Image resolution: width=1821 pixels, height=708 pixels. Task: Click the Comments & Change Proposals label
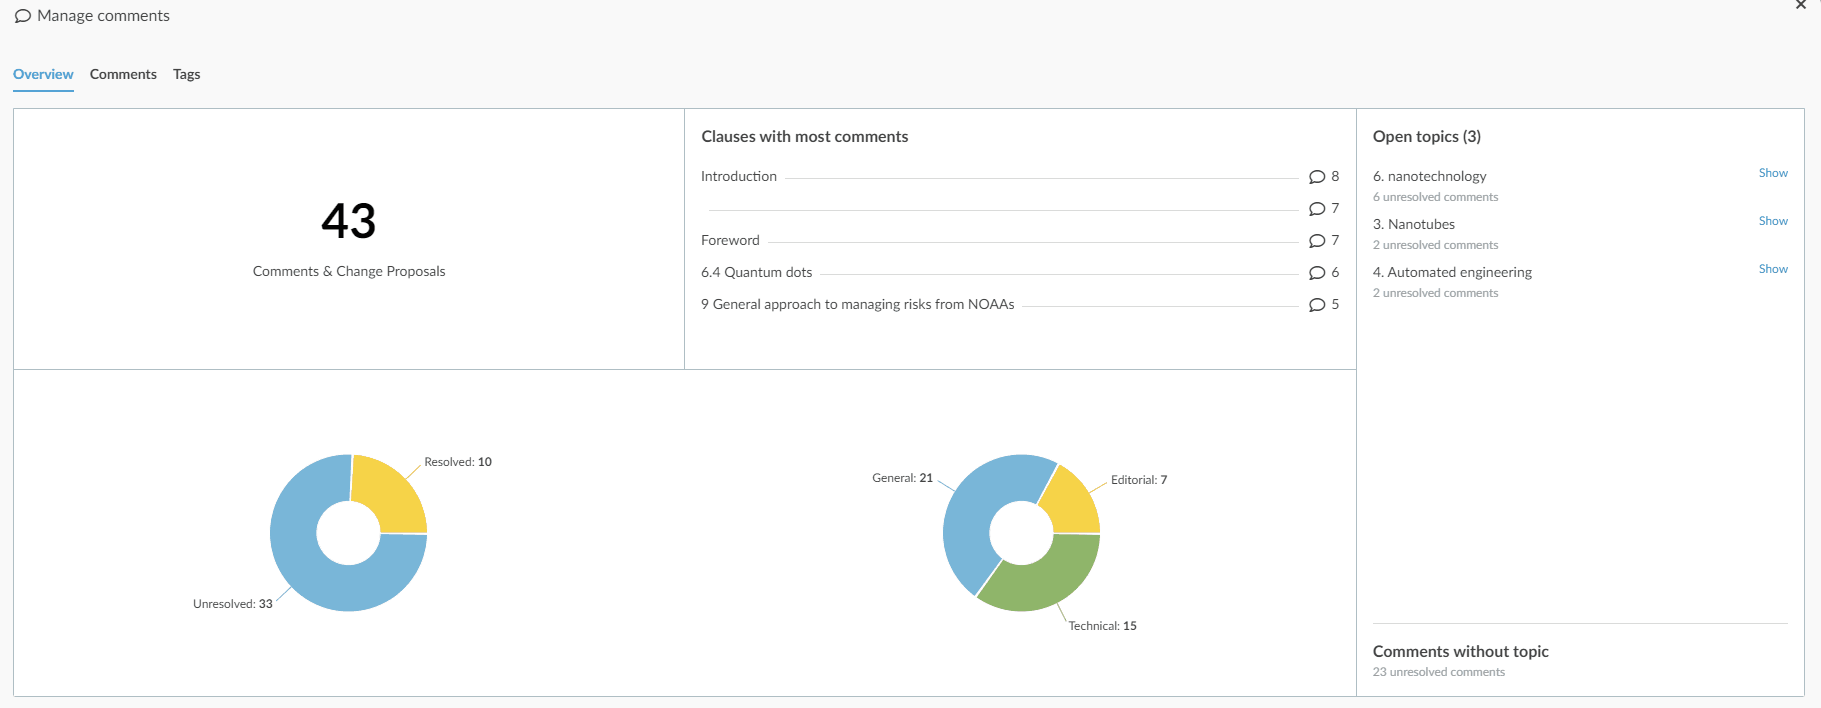tap(349, 271)
